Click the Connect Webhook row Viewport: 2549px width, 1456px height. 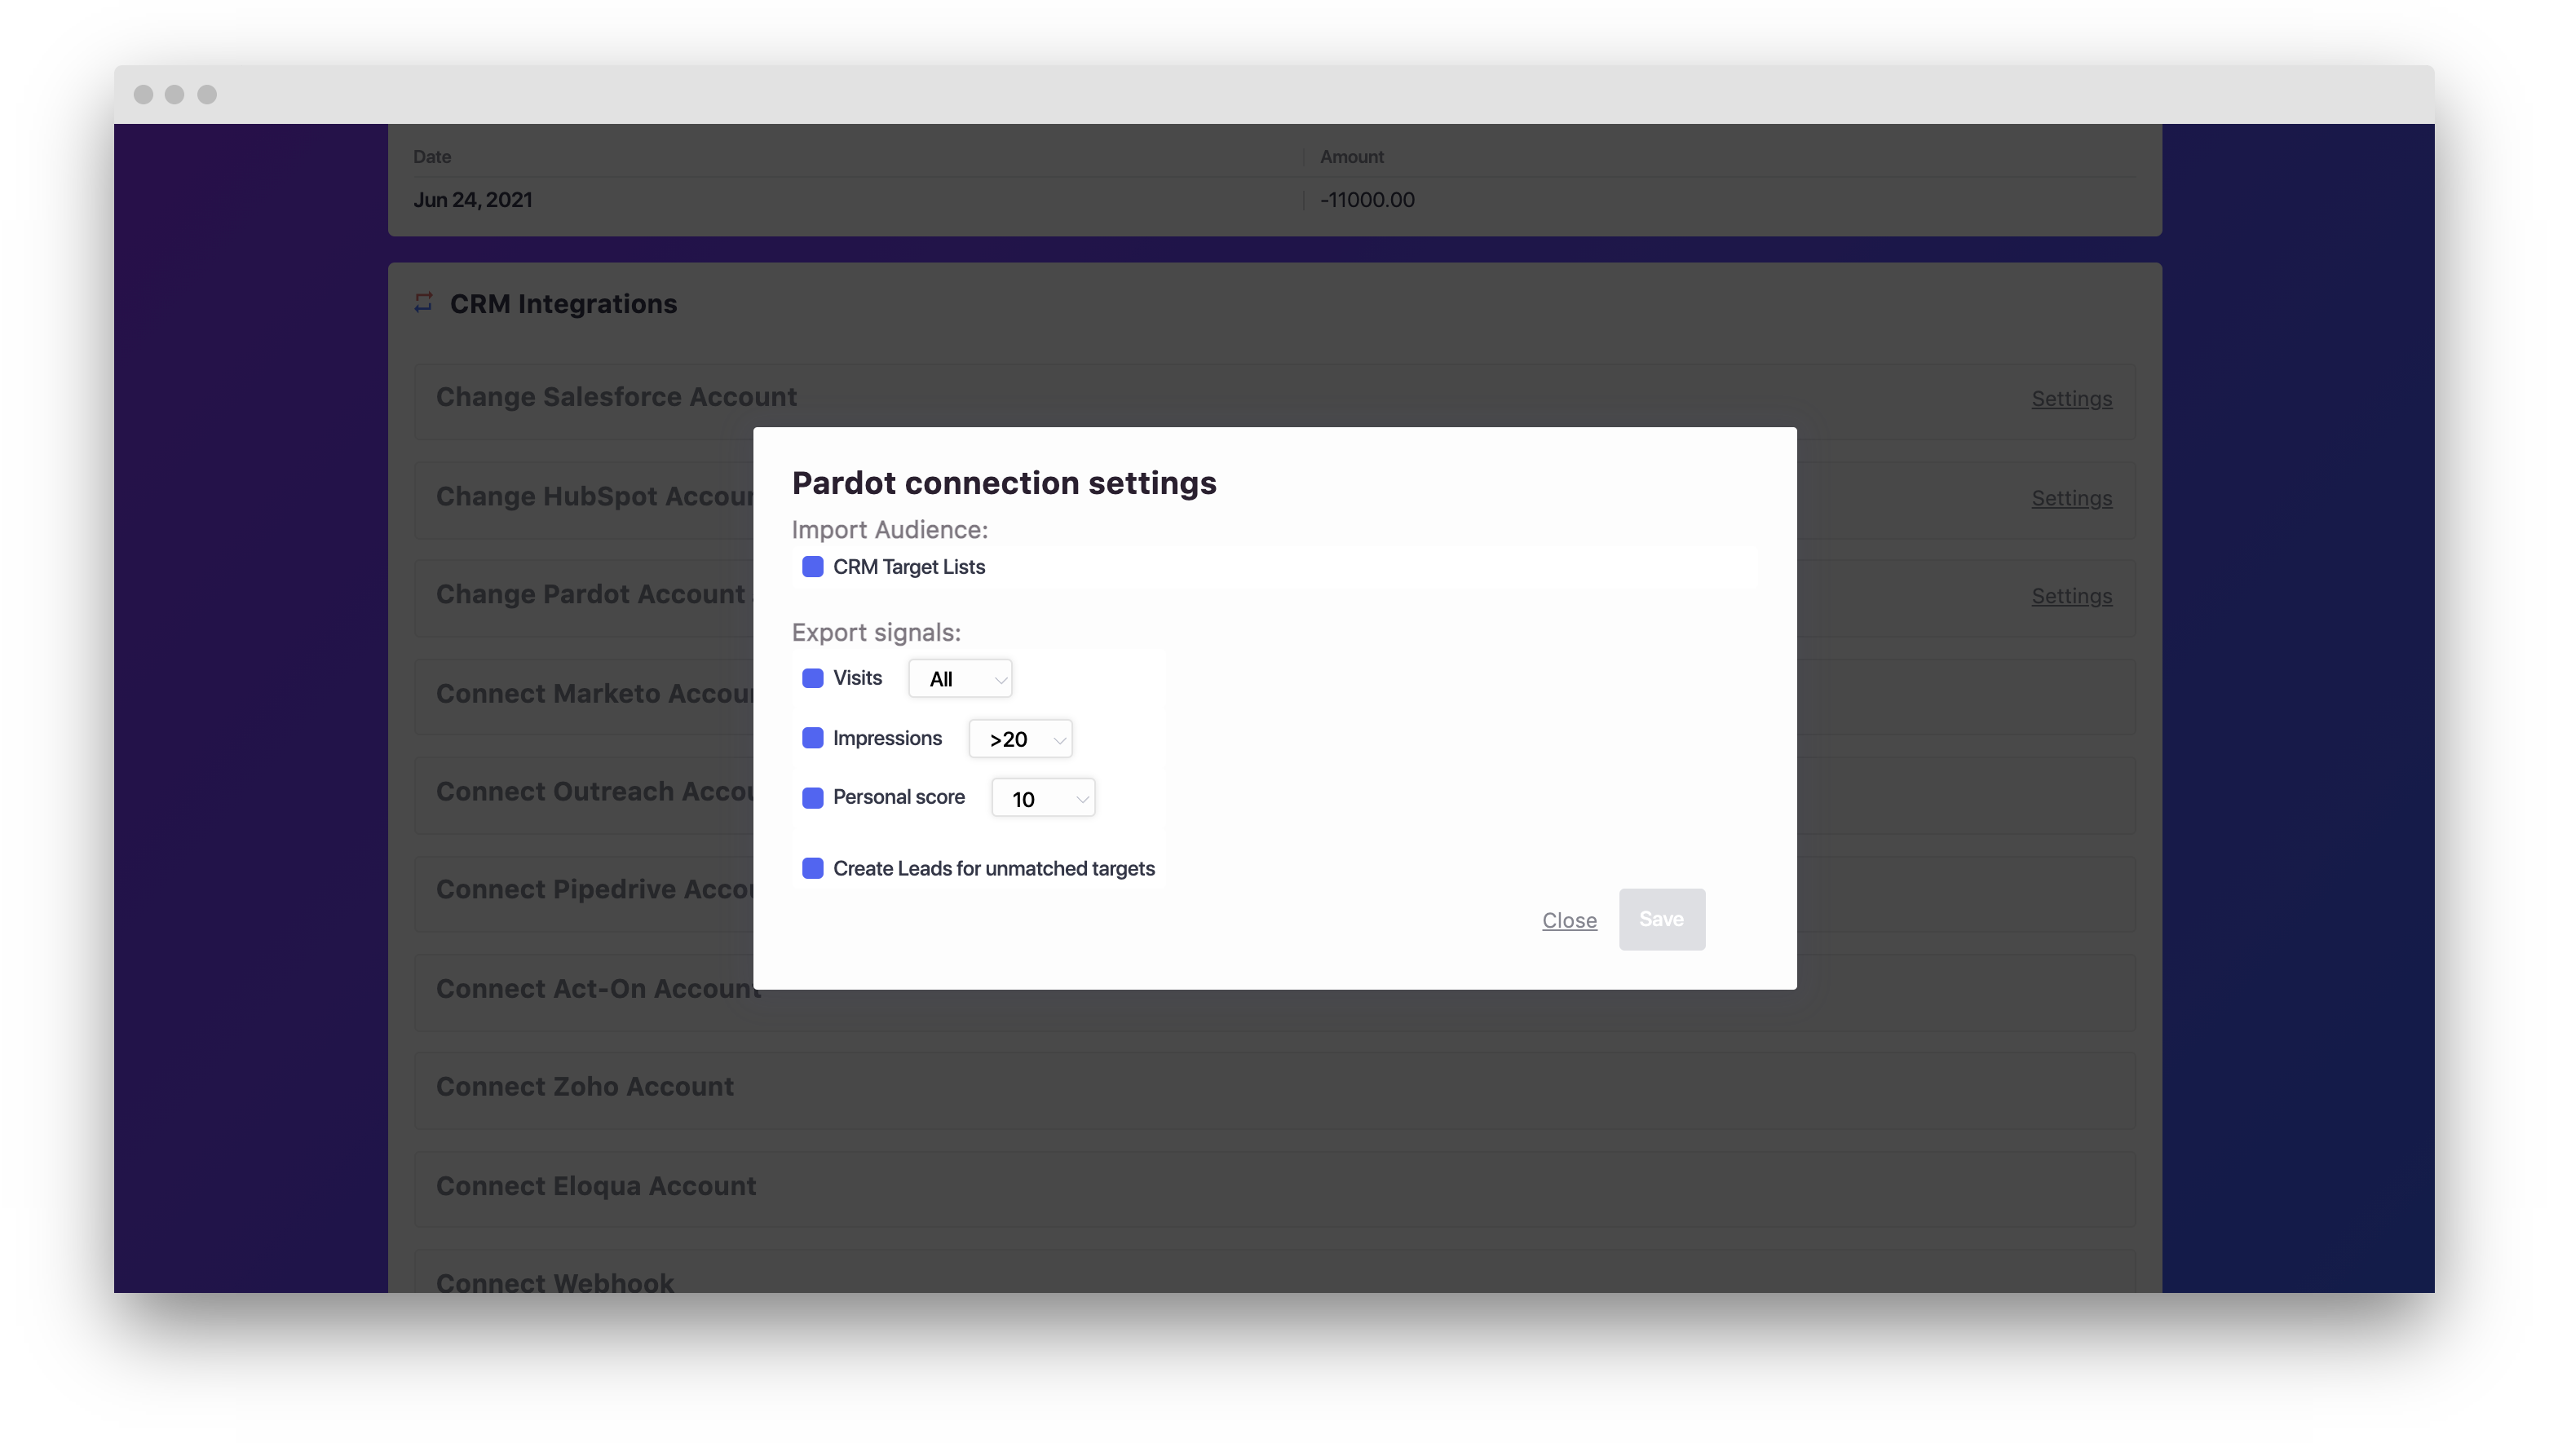coord(555,1281)
